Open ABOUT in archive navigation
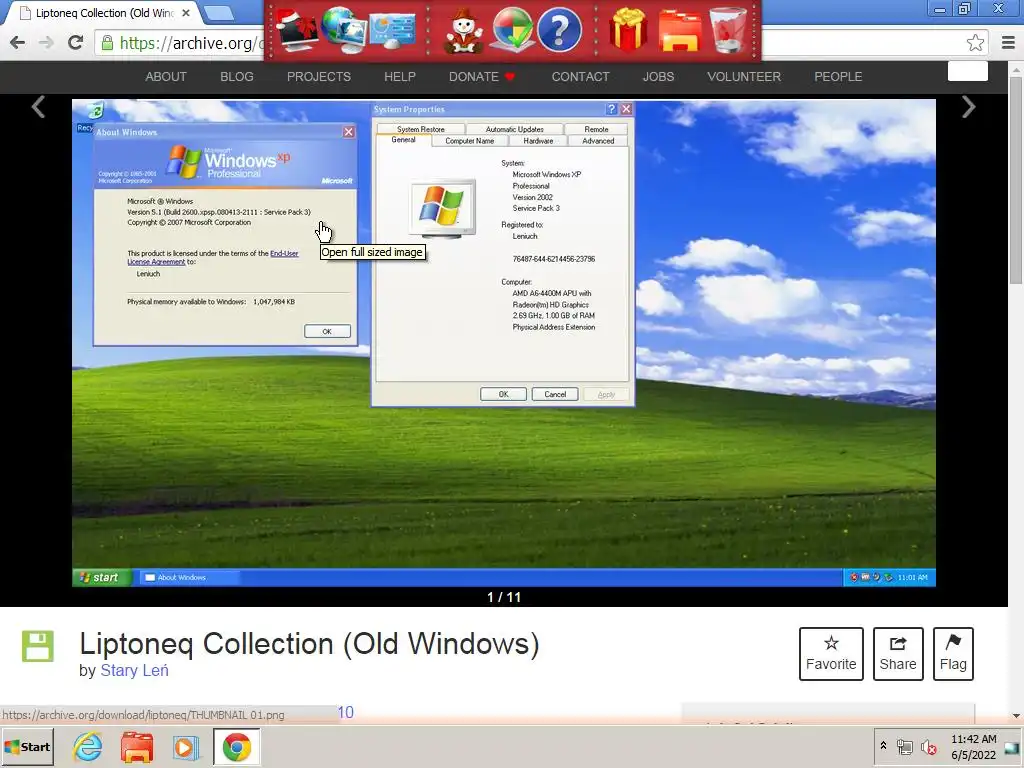This screenshot has width=1024, height=768. point(166,76)
